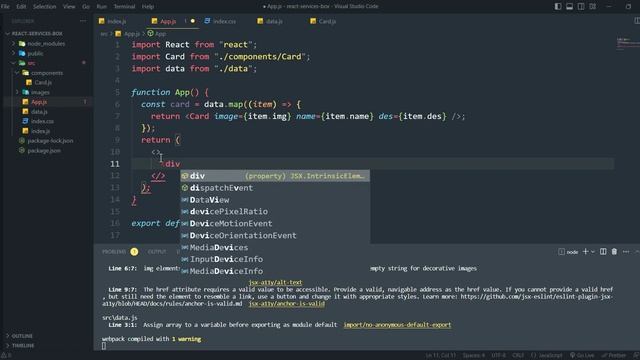The image size is (640, 360).
Task: Open the Terminal menu
Action: coord(124,7)
